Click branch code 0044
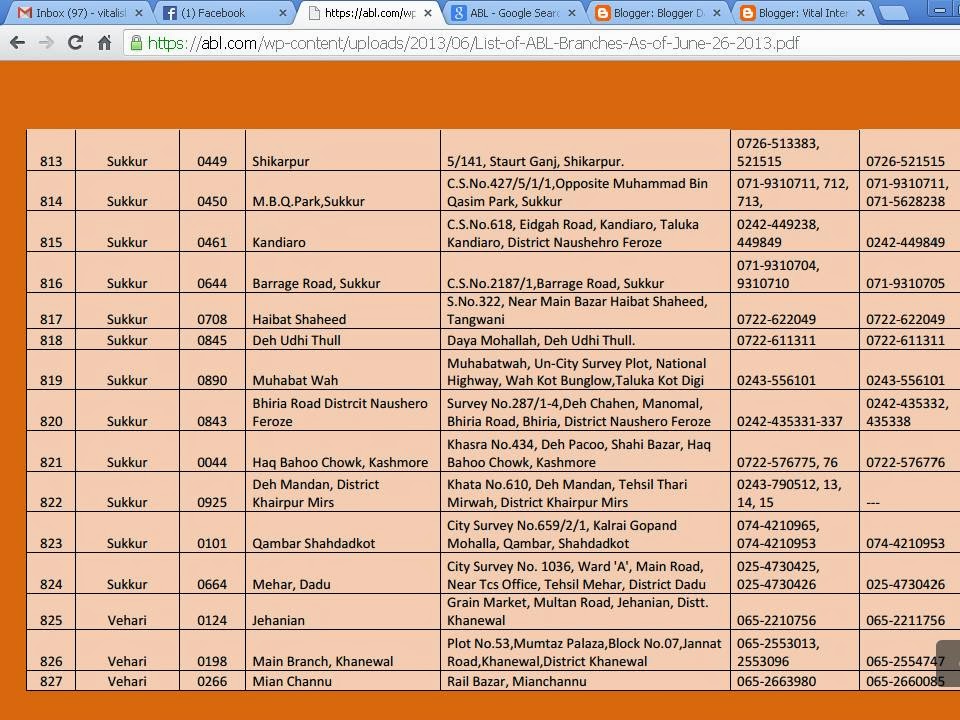 click(x=212, y=462)
